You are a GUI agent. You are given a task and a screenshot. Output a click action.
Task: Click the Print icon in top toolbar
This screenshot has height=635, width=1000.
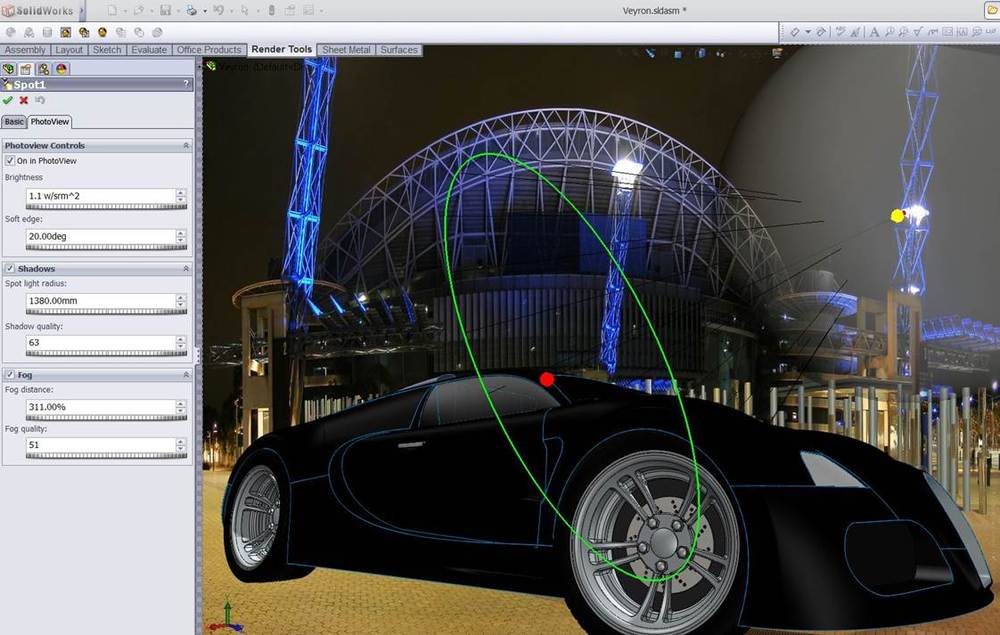[191, 11]
